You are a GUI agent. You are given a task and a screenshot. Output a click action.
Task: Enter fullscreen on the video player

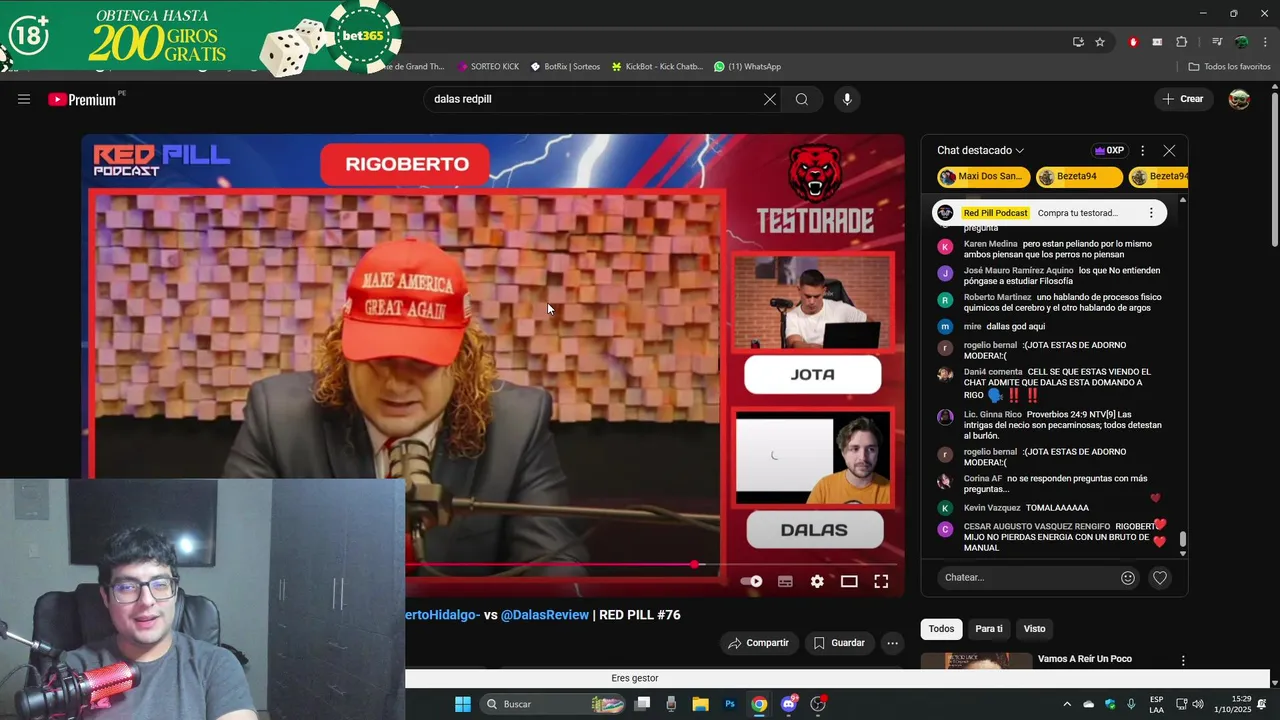click(x=881, y=581)
